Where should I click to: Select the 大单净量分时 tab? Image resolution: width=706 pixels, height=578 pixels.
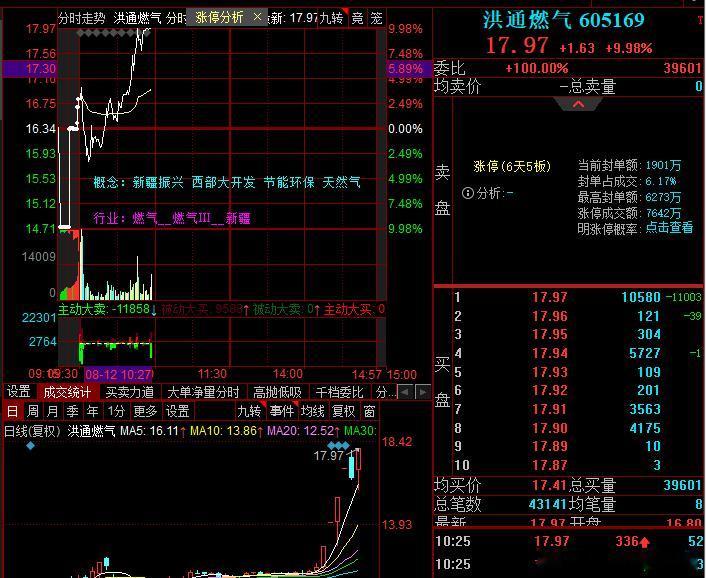point(203,392)
